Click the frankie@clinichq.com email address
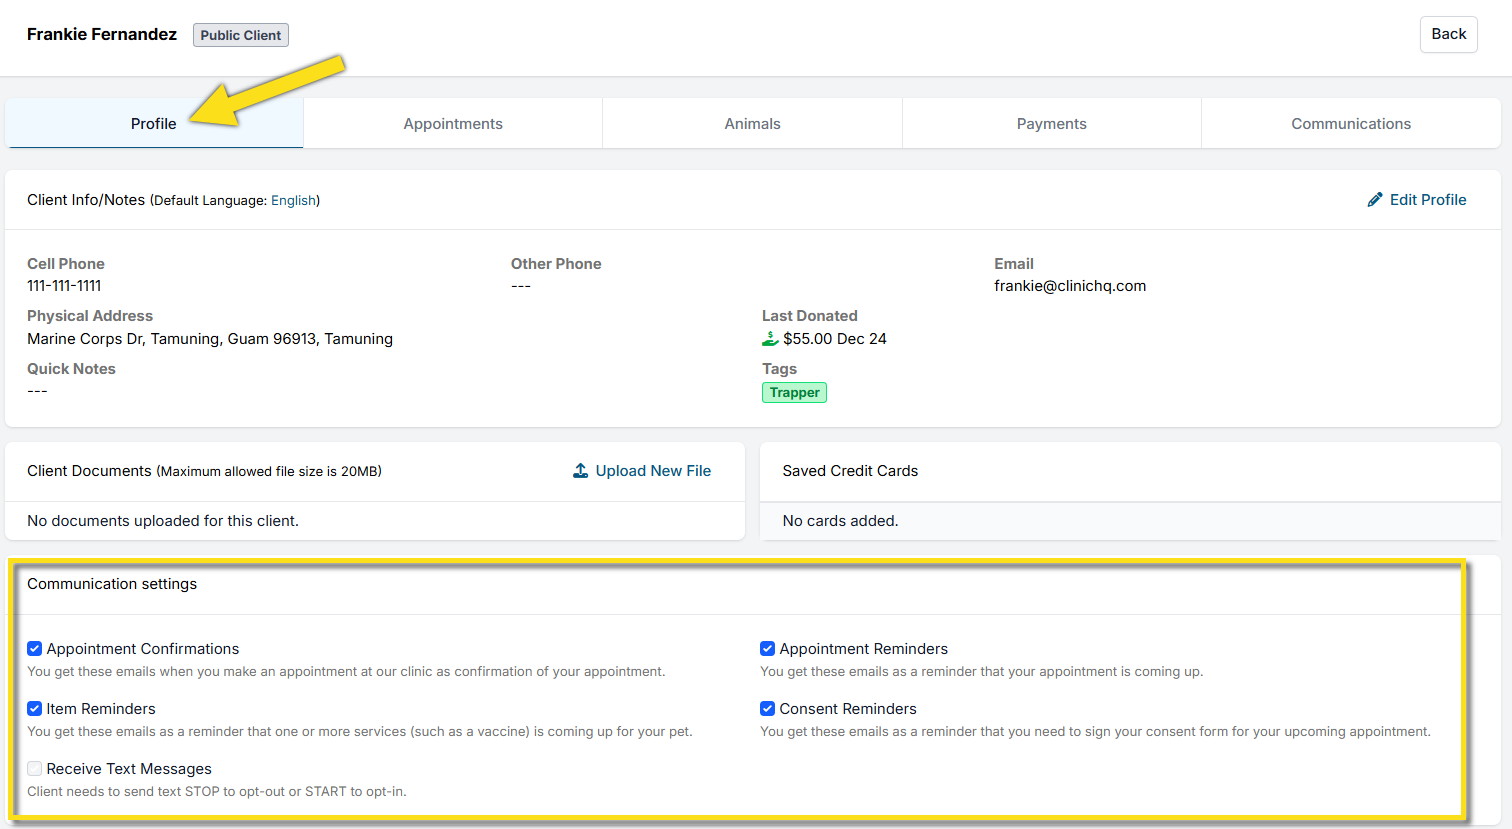Image resolution: width=1512 pixels, height=829 pixels. pyautogui.click(x=1070, y=286)
